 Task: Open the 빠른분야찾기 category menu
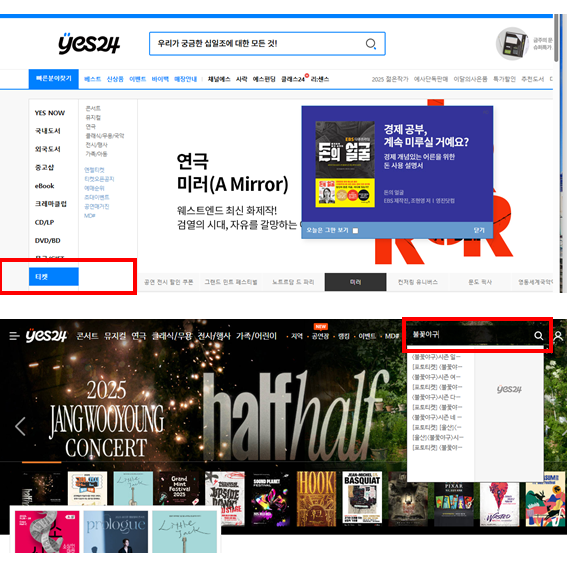(54, 78)
